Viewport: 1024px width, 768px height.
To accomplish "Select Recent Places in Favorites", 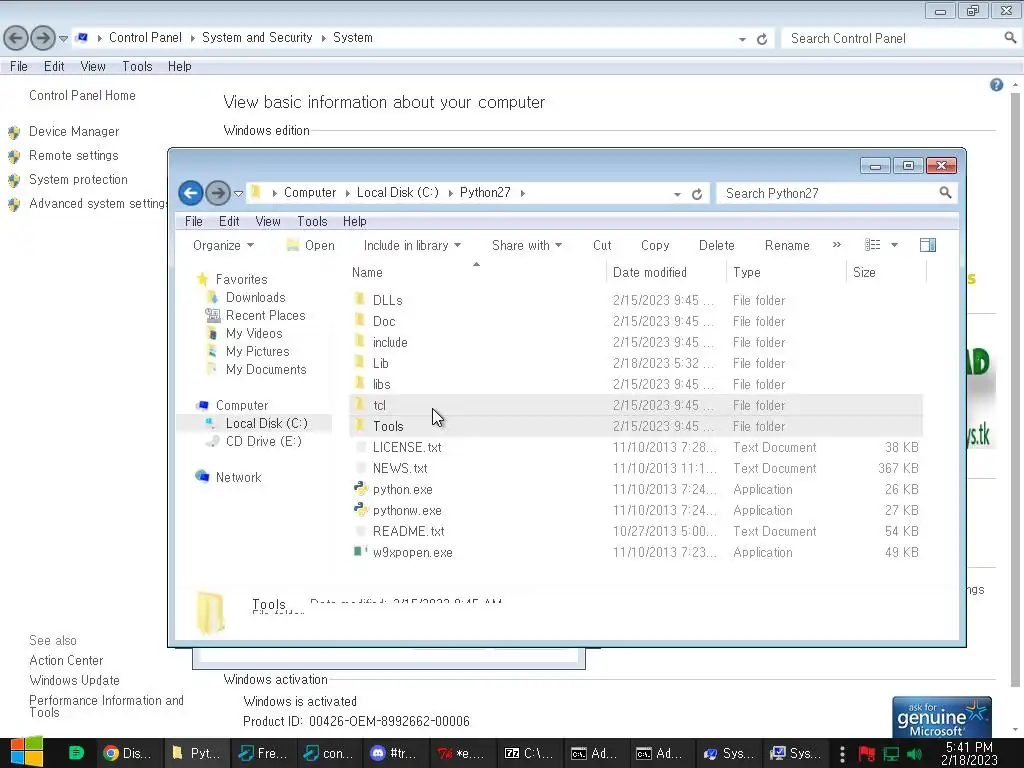I will pyautogui.click(x=265, y=315).
